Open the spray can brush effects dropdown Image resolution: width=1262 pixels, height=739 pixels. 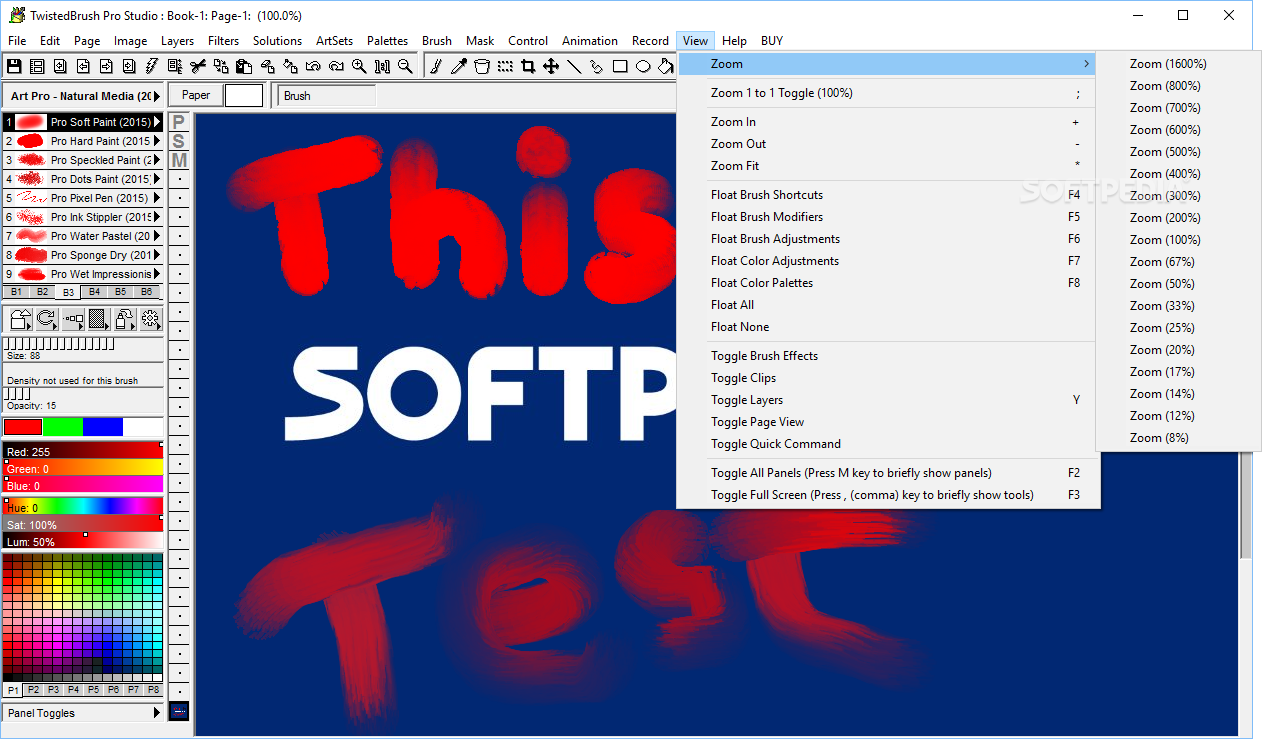click(125, 319)
